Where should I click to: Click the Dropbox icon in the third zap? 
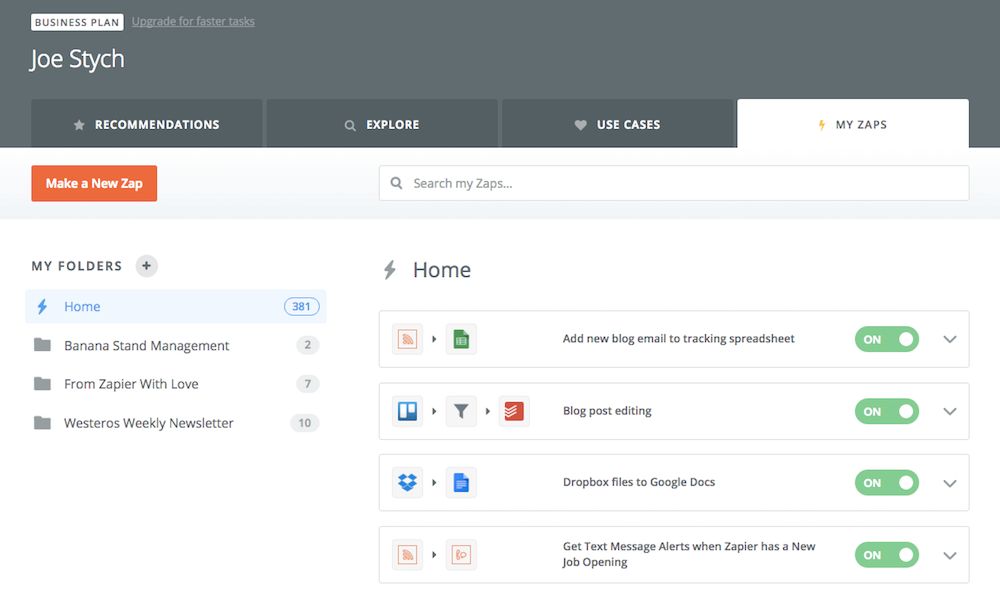pos(407,483)
